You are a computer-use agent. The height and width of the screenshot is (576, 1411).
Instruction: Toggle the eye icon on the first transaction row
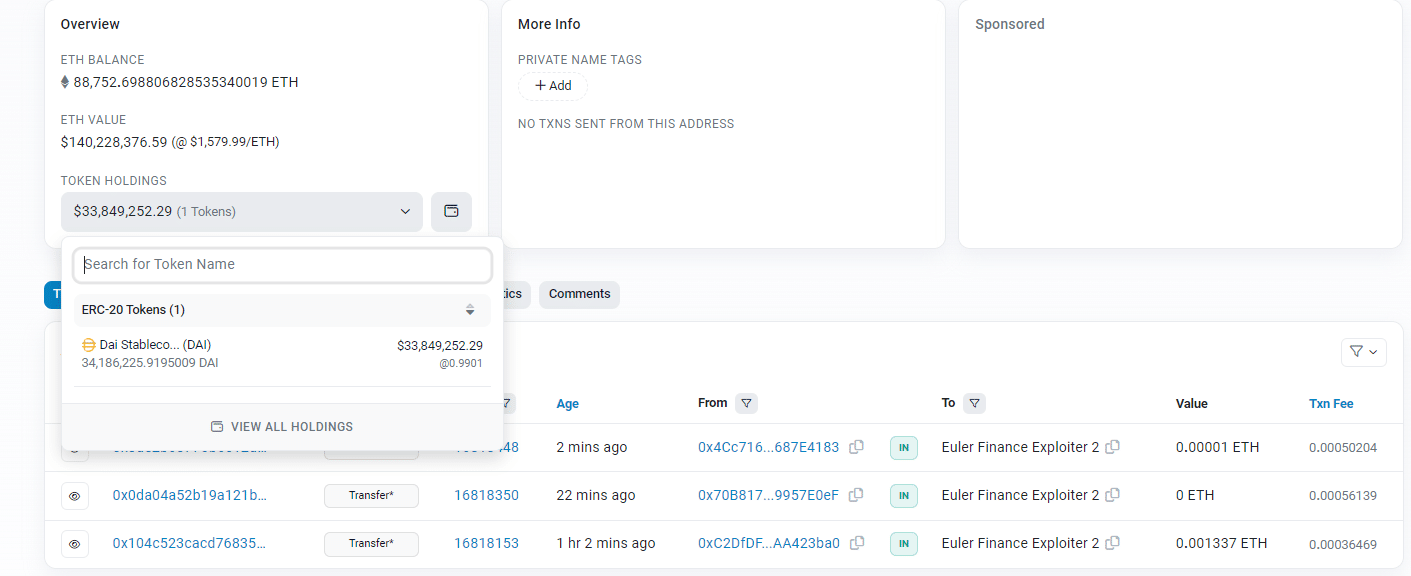pos(75,447)
